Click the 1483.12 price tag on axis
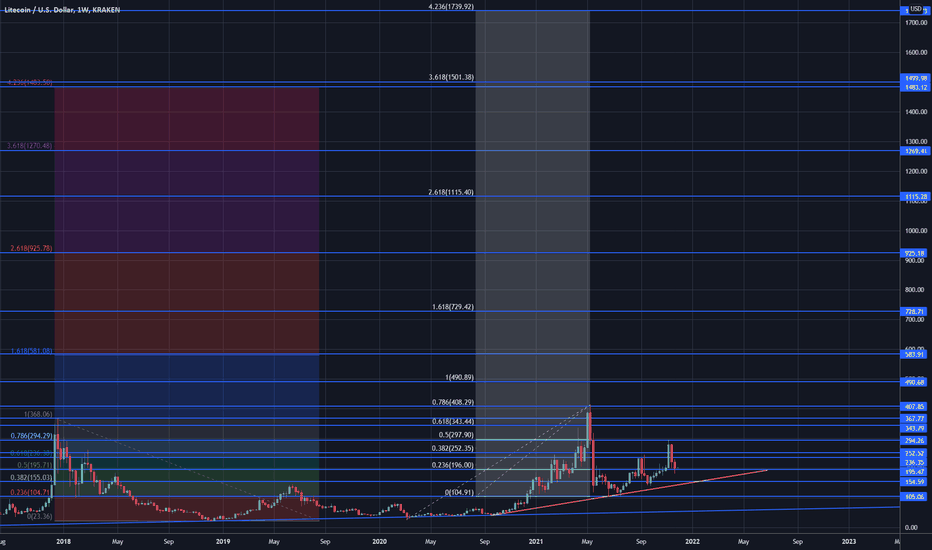This screenshot has width=932, height=550. tap(915, 87)
